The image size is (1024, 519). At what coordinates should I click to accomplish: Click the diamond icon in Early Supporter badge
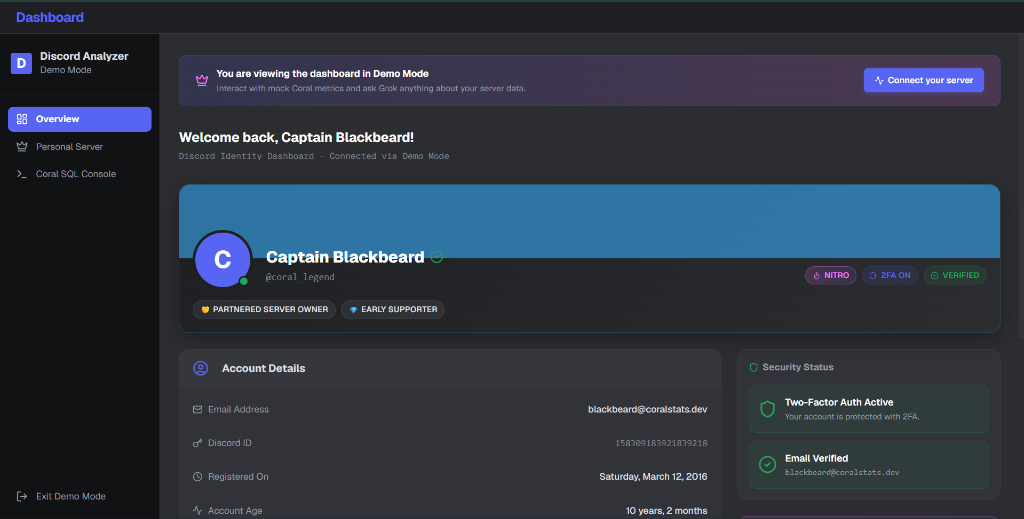353,309
